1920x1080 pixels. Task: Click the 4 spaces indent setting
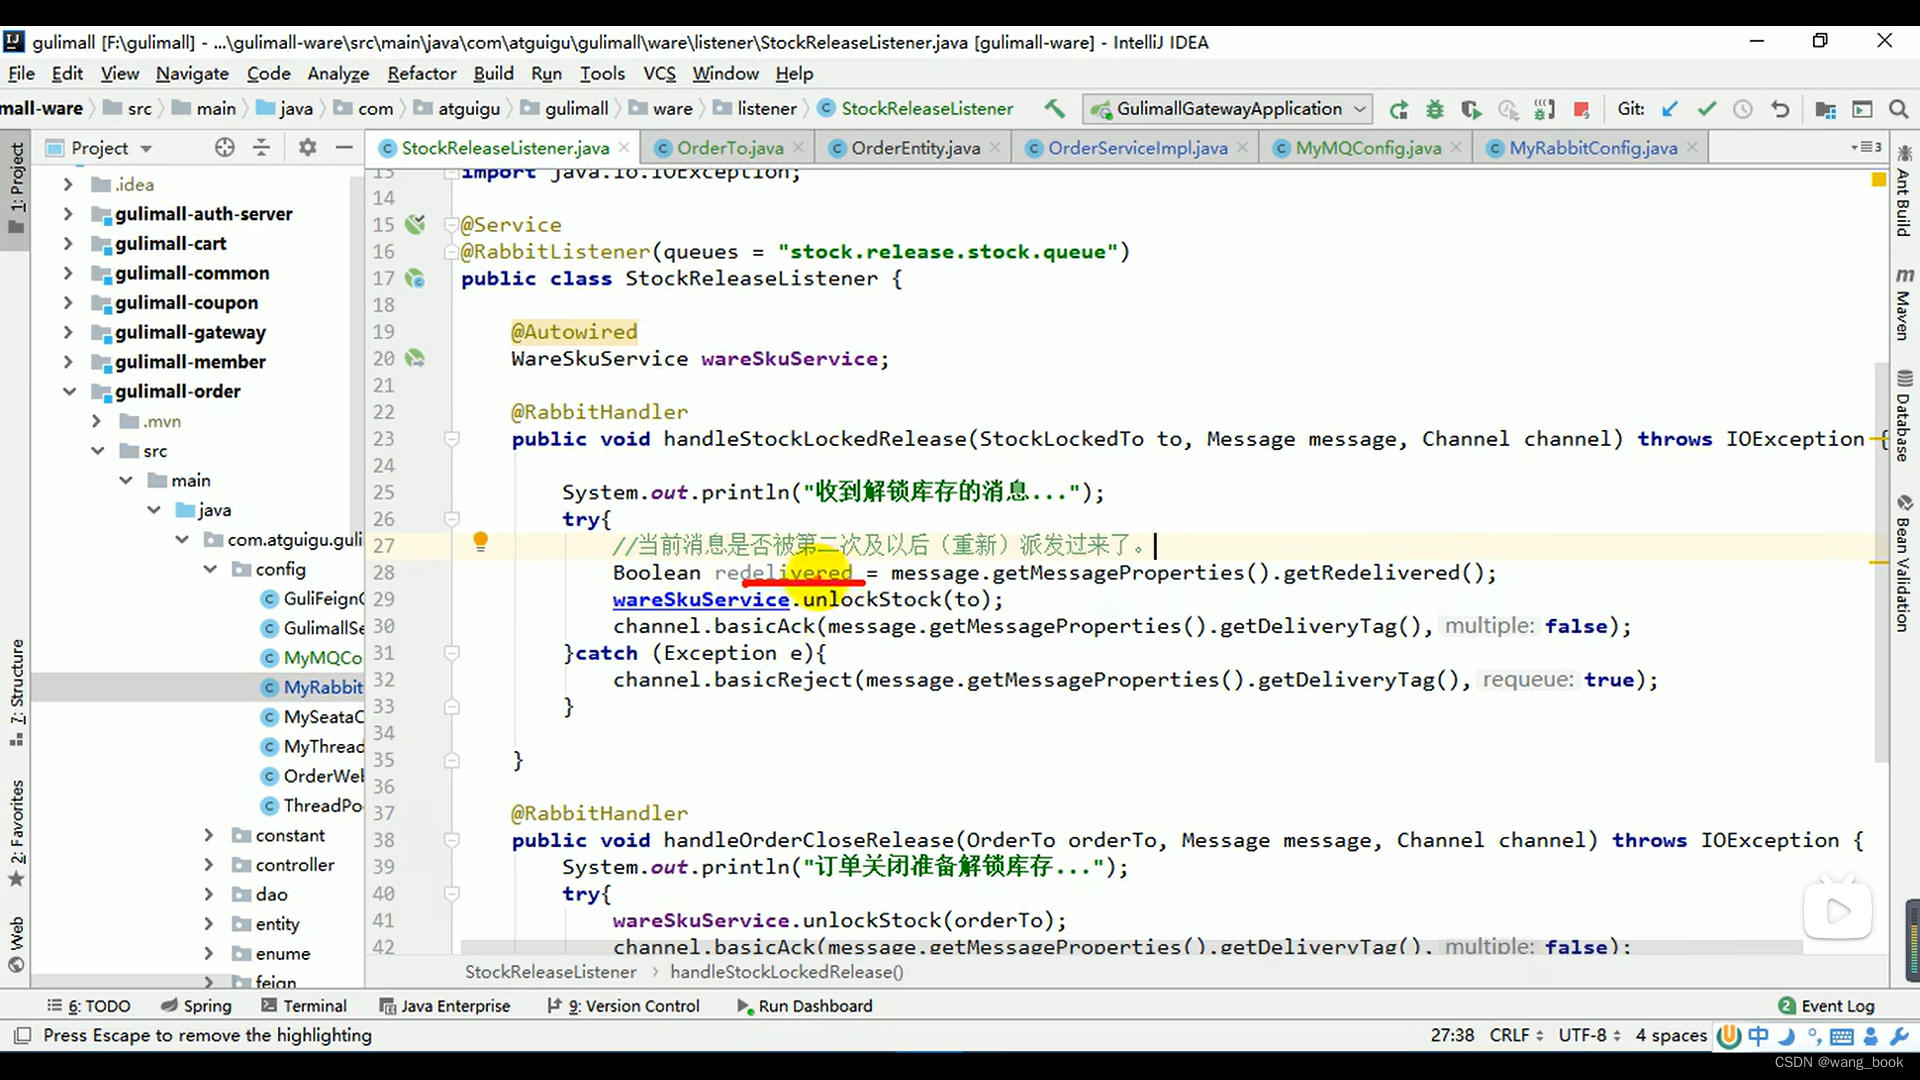pyautogui.click(x=1671, y=1036)
